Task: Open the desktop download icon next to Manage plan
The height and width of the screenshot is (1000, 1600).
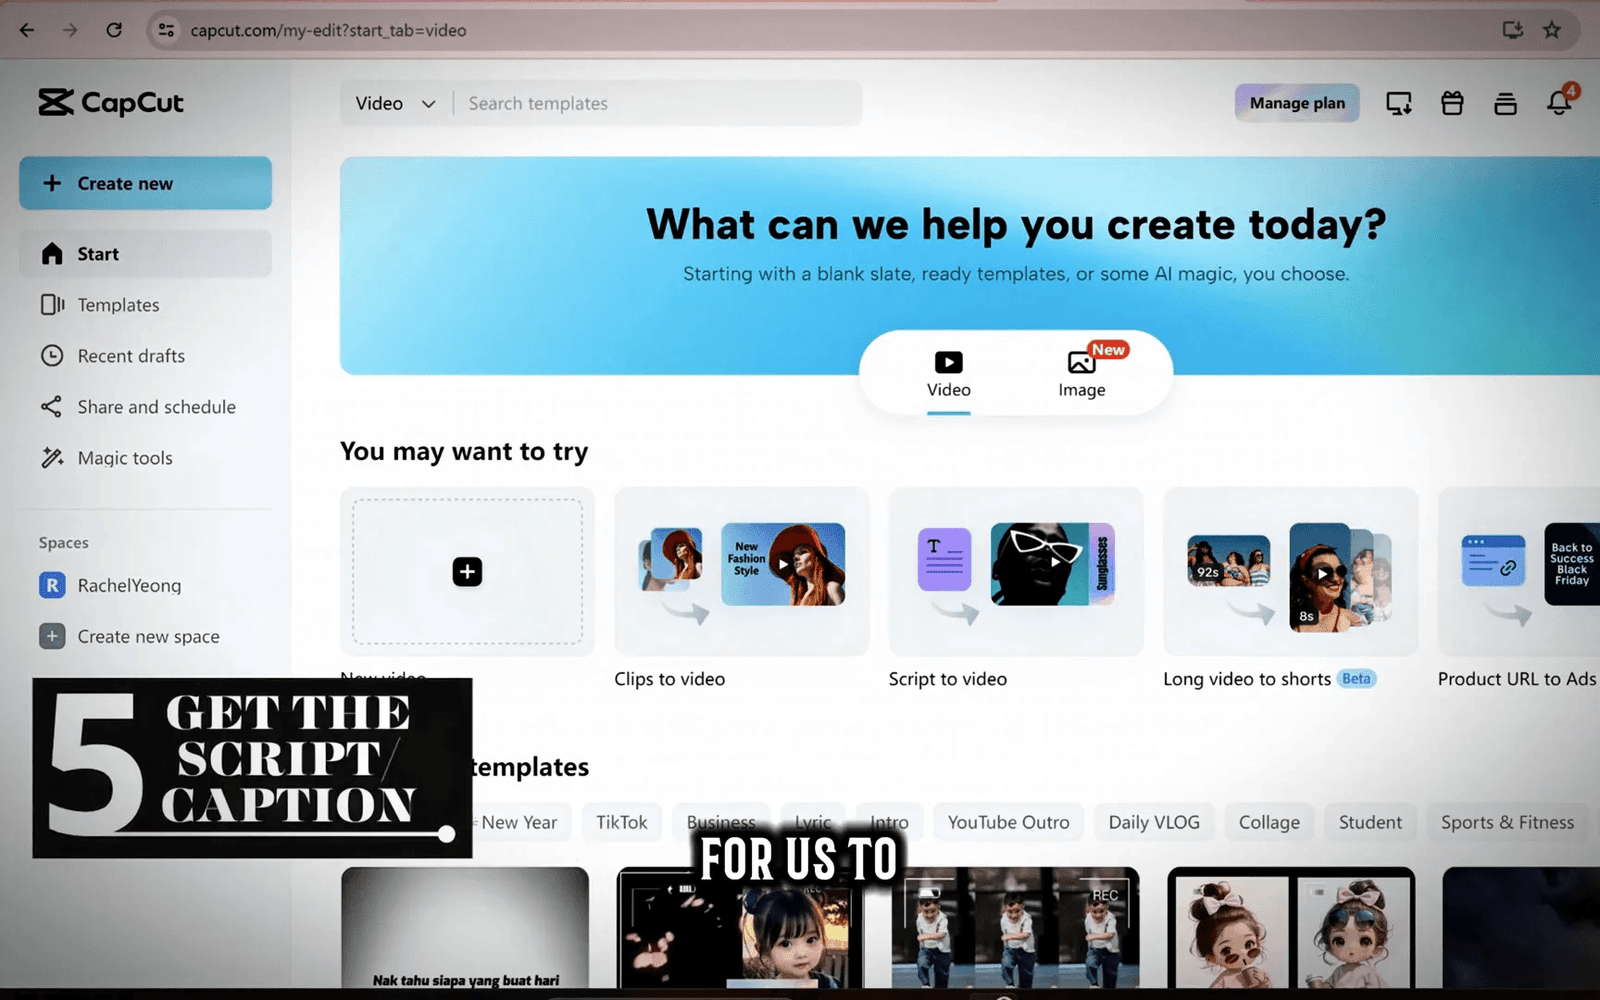Action: 1398,103
